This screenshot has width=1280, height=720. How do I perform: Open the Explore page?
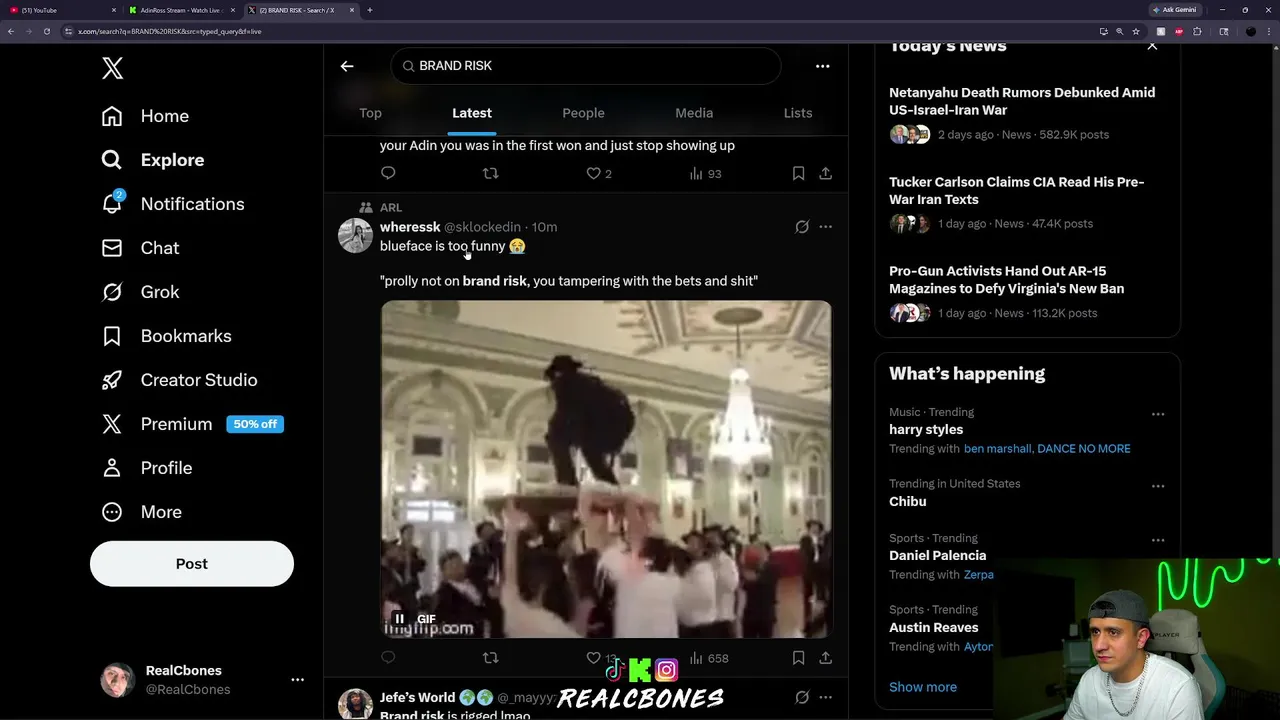coord(152,160)
